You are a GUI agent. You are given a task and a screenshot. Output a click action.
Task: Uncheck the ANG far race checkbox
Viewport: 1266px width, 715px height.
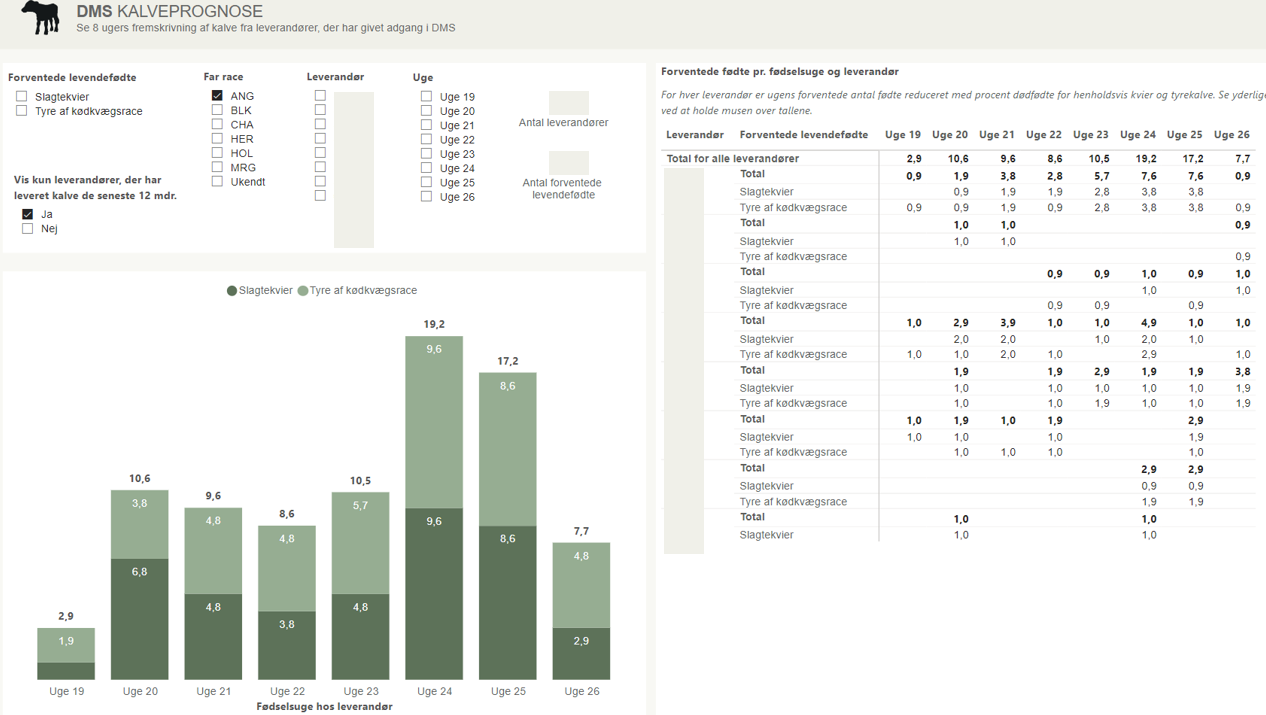click(x=217, y=96)
